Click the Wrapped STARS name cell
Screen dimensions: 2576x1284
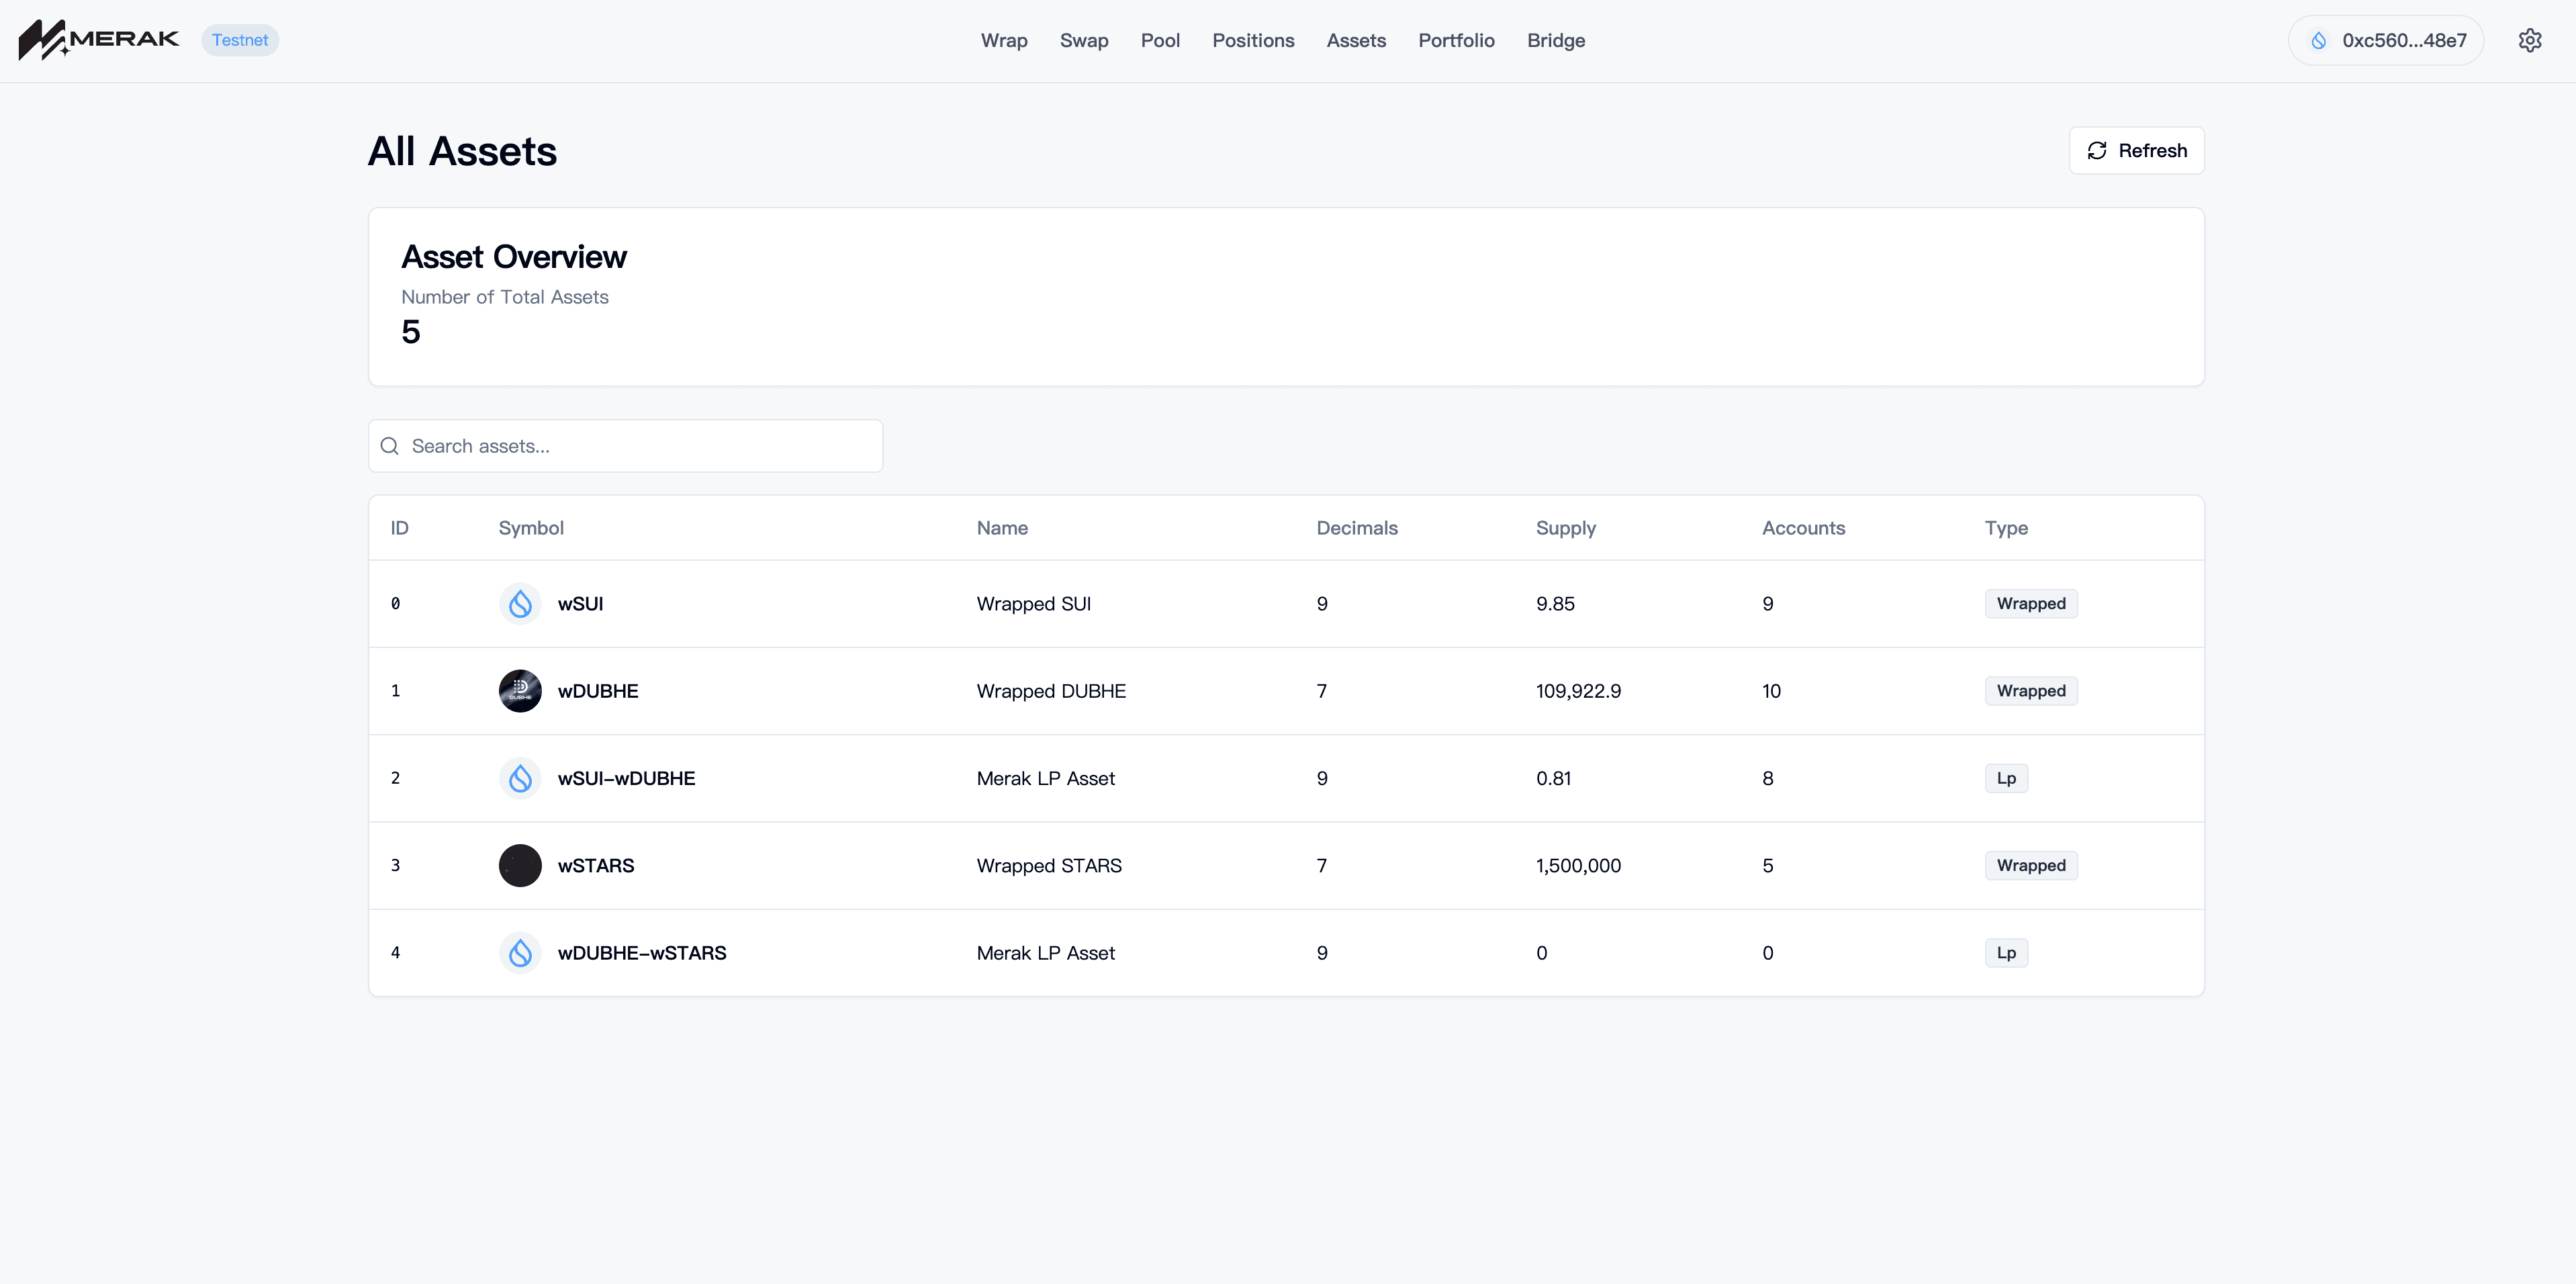1049,866
